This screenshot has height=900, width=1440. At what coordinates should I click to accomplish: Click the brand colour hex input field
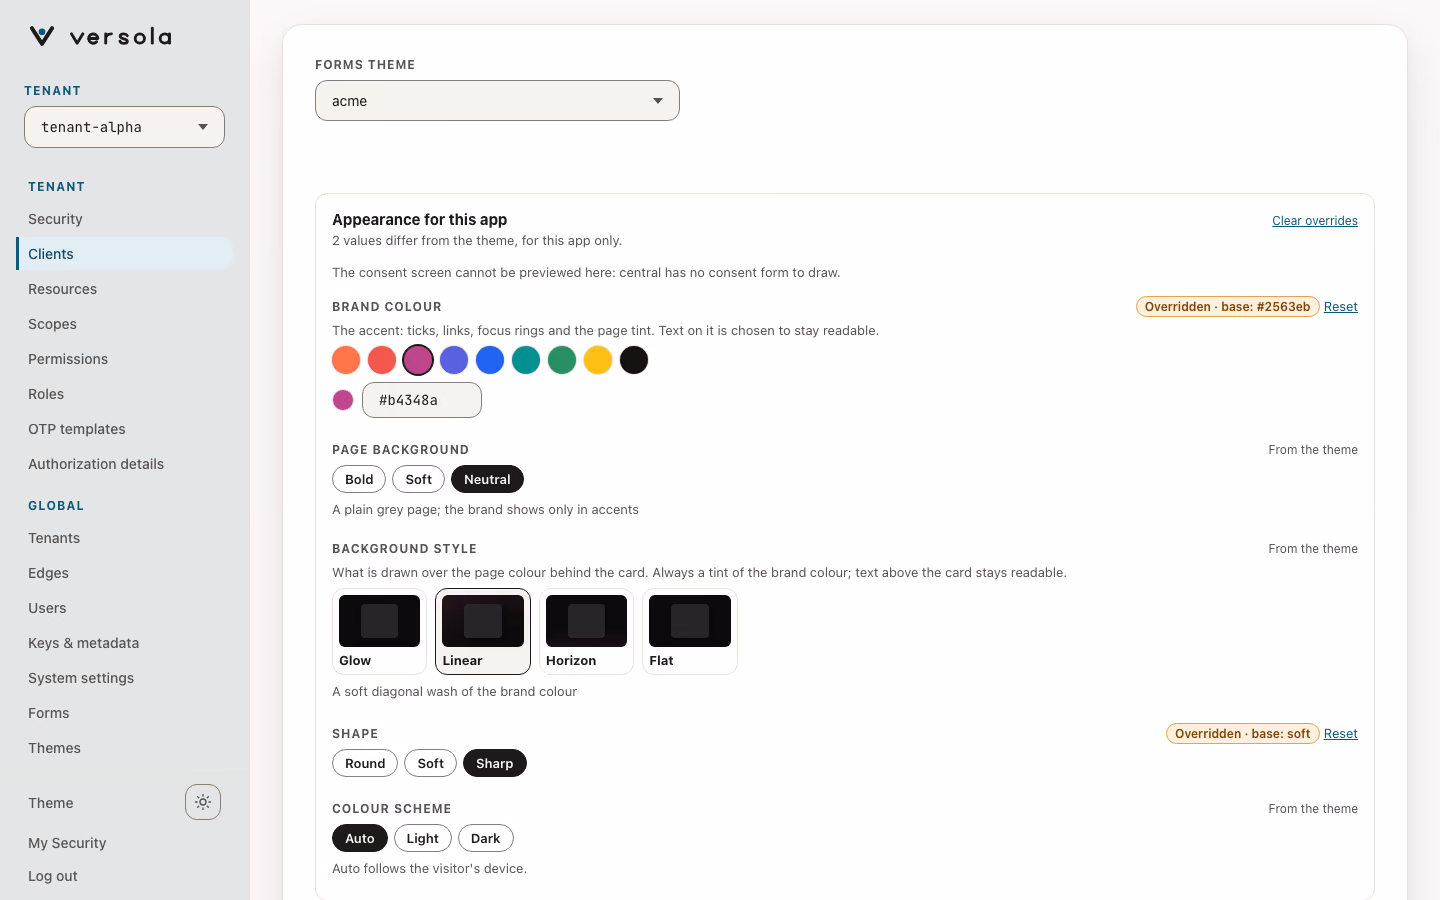click(422, 400)
